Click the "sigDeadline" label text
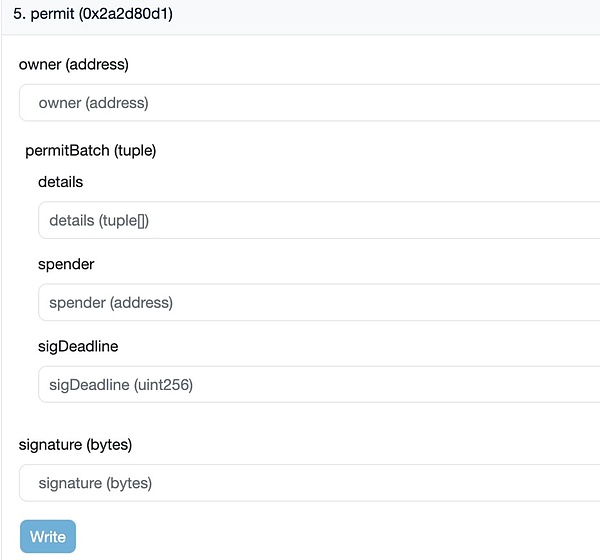The height and width of the screenshot is (560, 600). pos(78,346)
